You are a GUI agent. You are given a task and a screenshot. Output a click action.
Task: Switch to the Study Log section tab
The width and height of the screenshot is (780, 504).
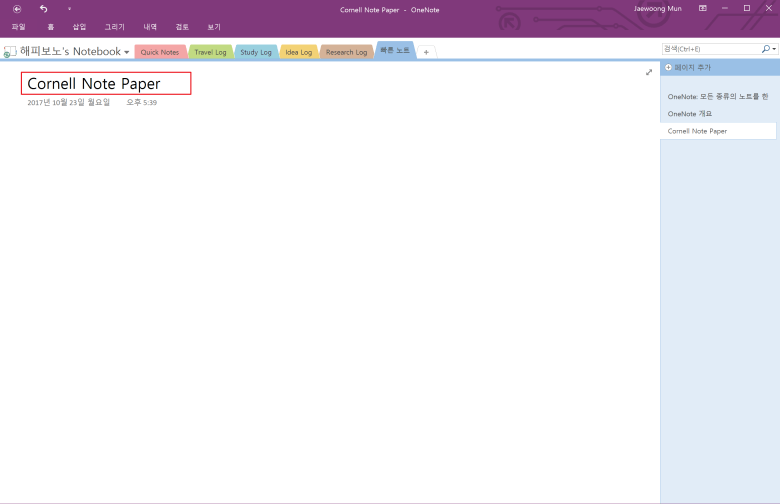pyautogui.click(x=256, y=52)
